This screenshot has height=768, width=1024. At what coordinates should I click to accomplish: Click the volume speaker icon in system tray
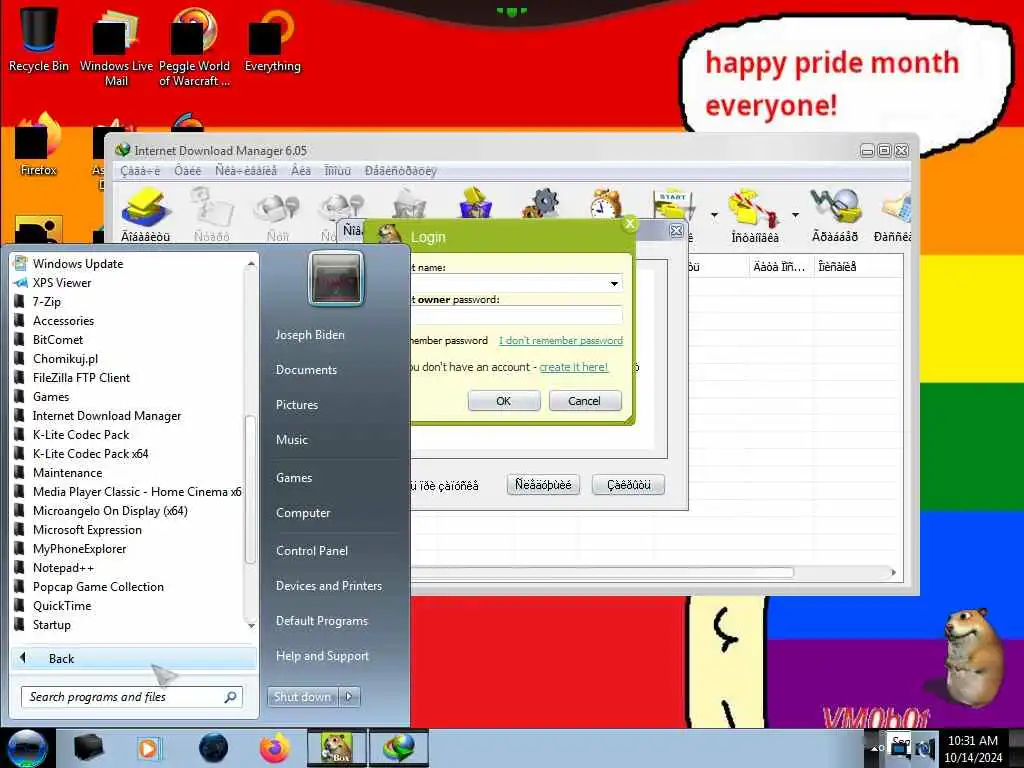925,748
